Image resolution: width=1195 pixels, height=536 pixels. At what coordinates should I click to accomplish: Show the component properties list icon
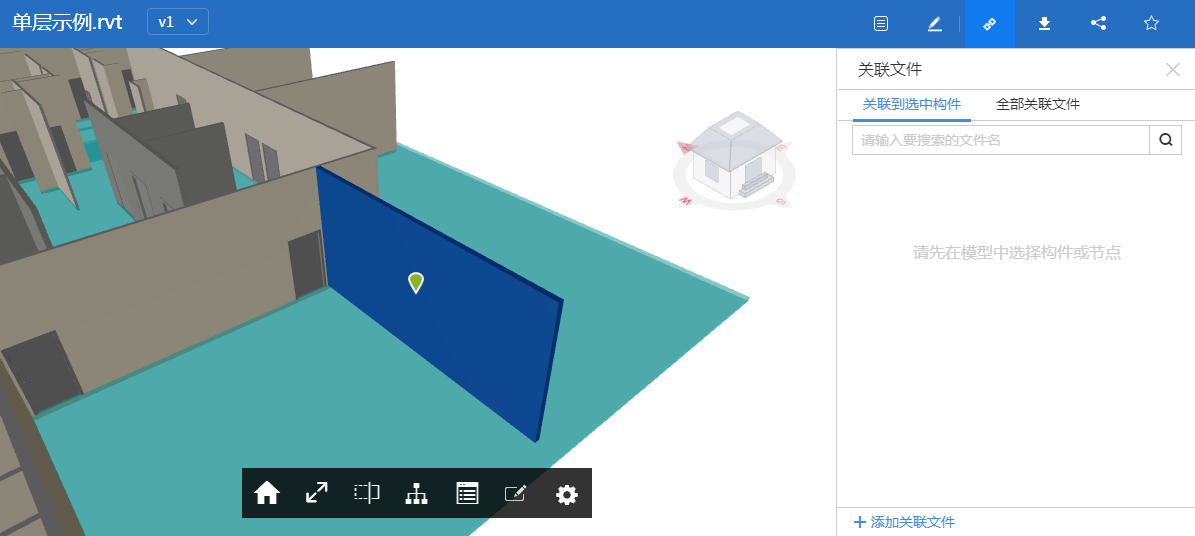click(467, 493)
